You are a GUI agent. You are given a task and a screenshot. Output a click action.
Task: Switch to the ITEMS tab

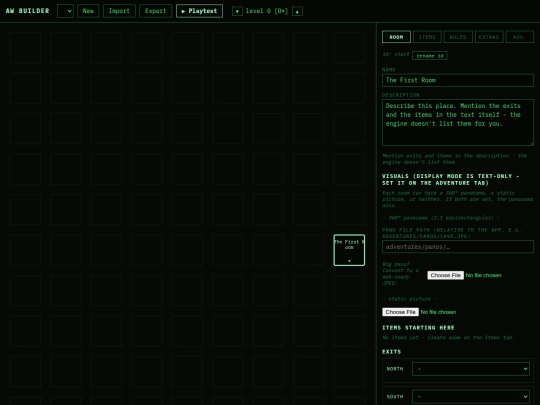[427, 37]
